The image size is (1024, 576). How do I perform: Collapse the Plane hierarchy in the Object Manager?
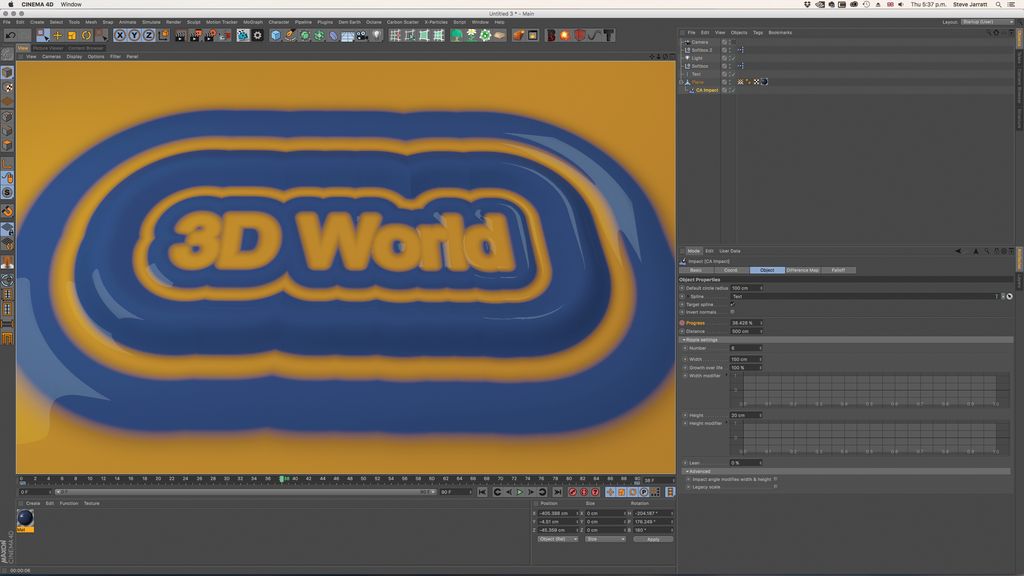click(682, 82)
